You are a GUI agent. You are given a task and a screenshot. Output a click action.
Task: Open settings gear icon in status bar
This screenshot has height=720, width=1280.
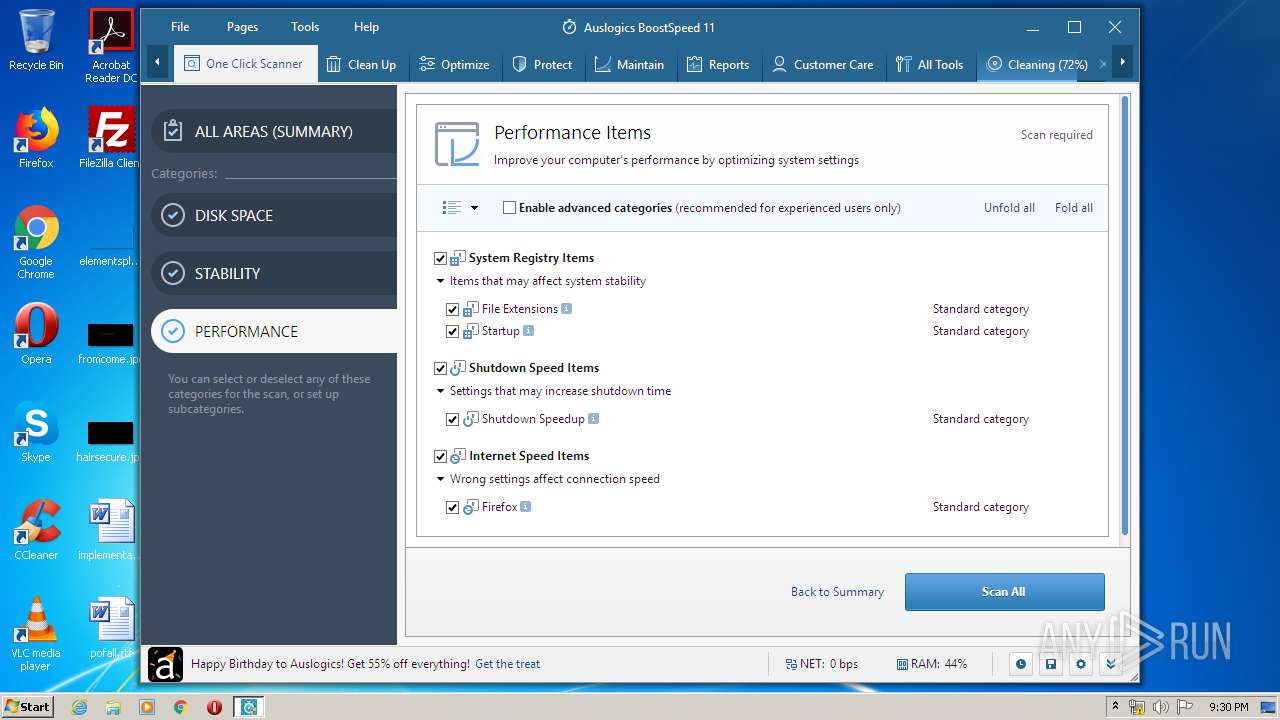click(1080, 663)
